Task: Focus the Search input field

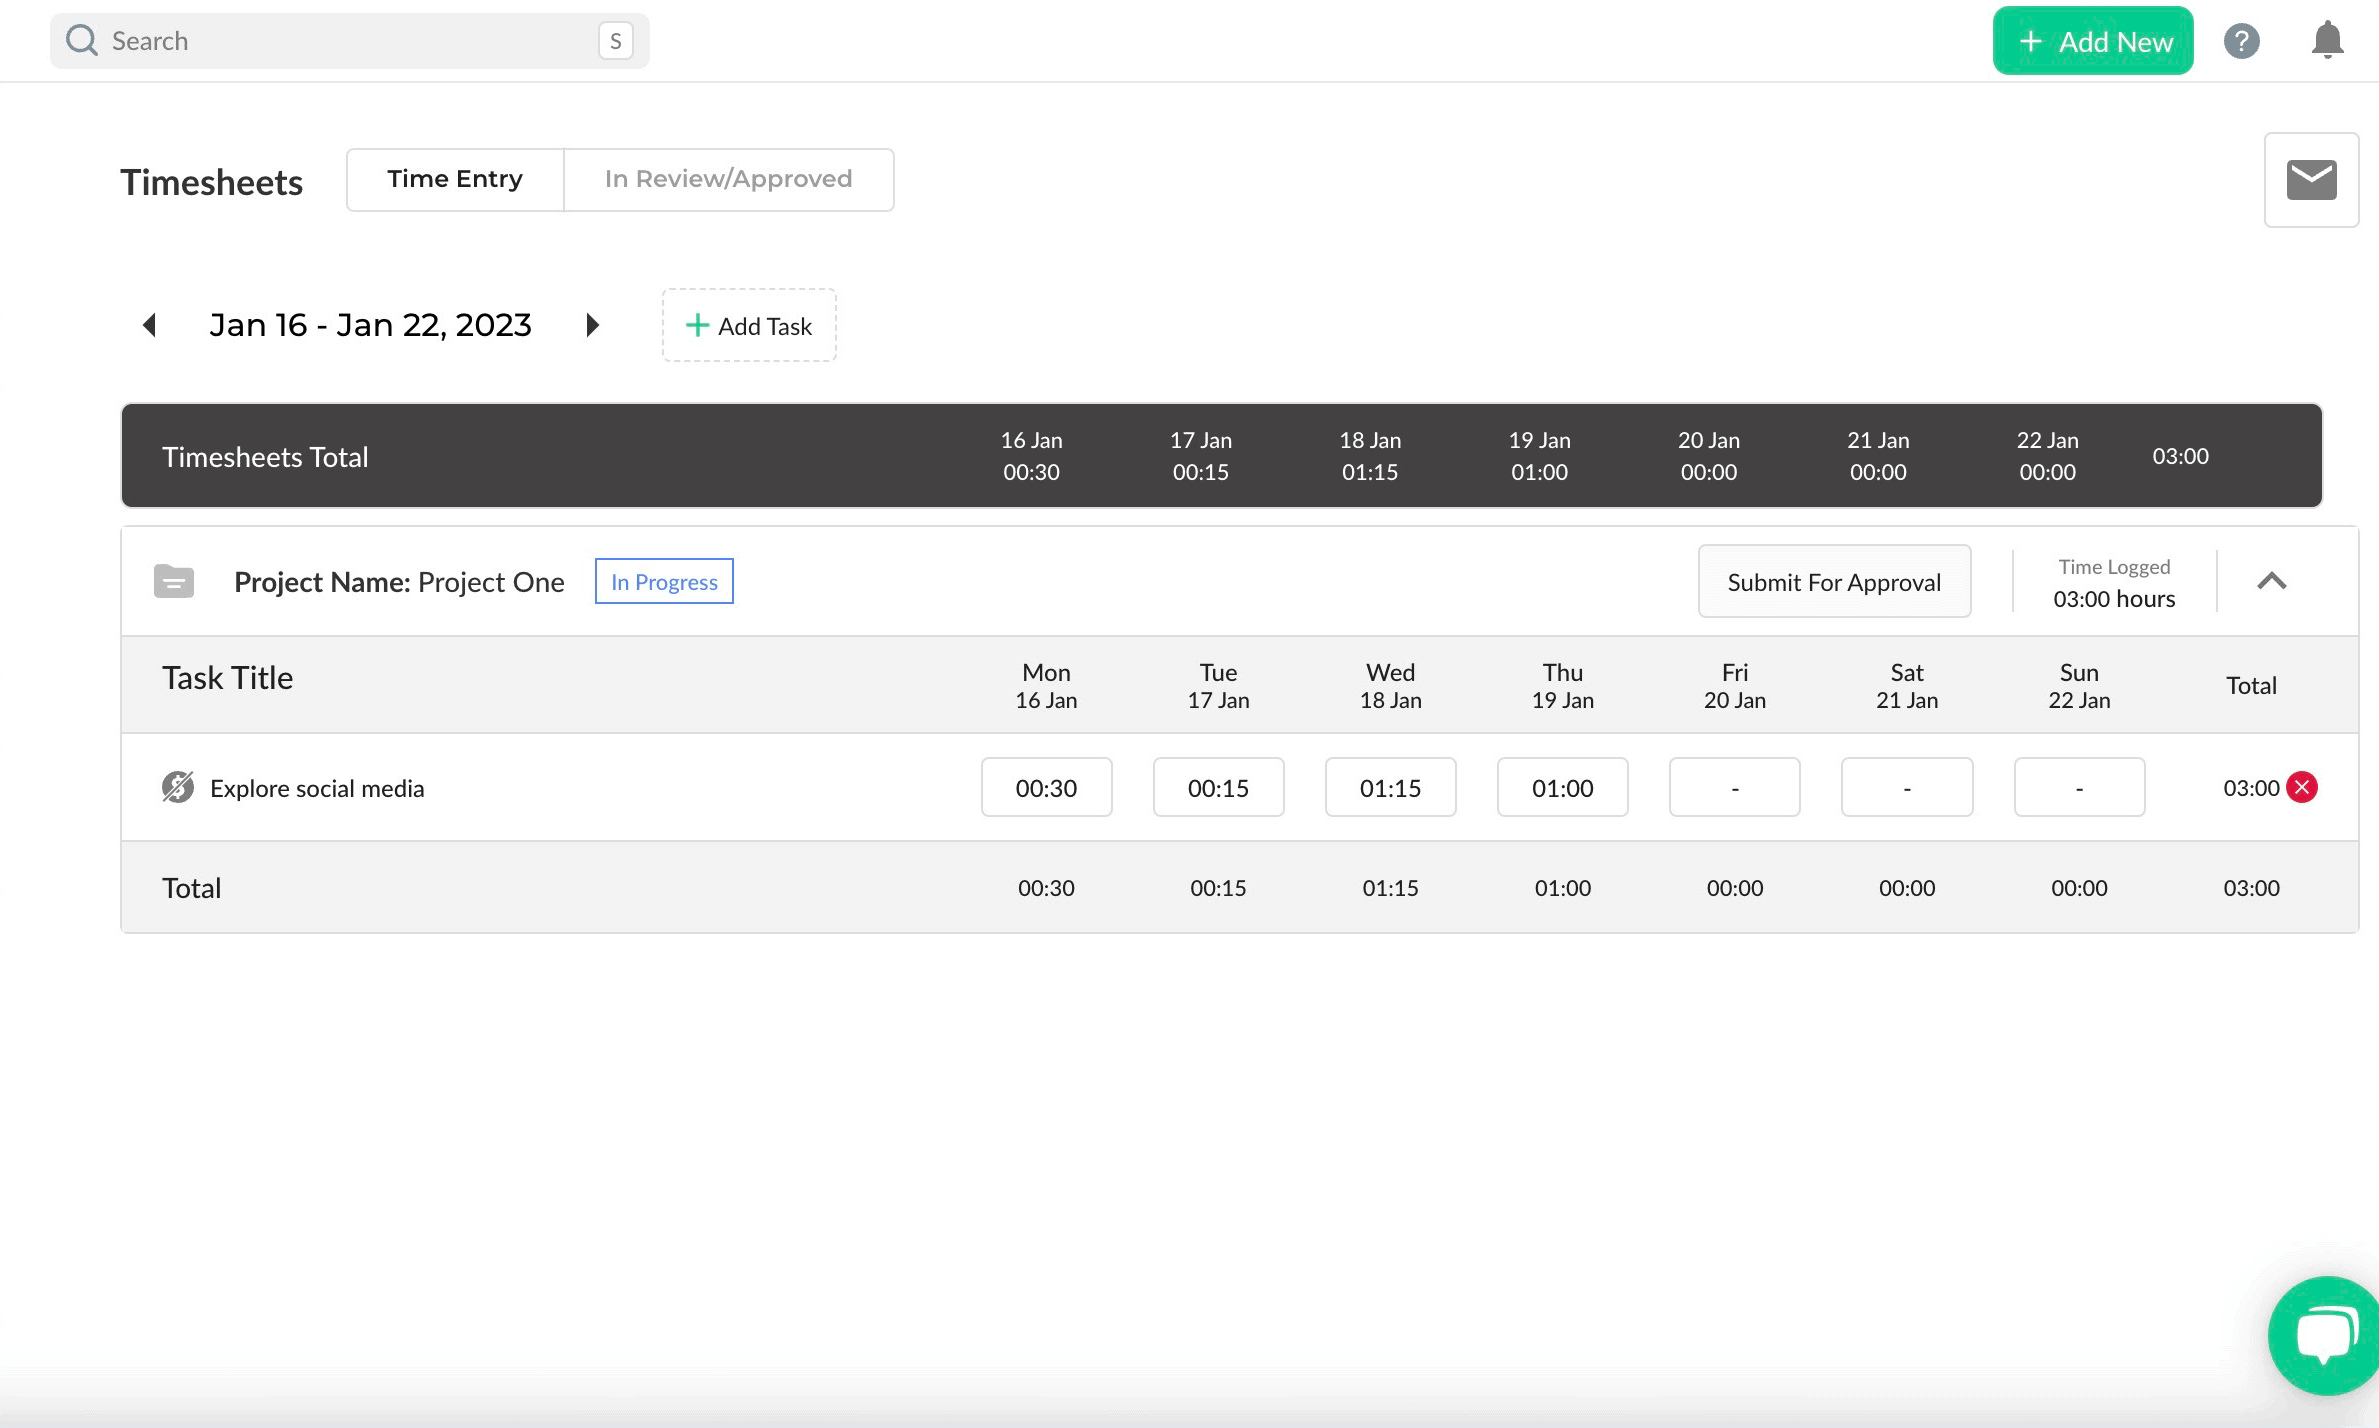Action: (350, 41)
